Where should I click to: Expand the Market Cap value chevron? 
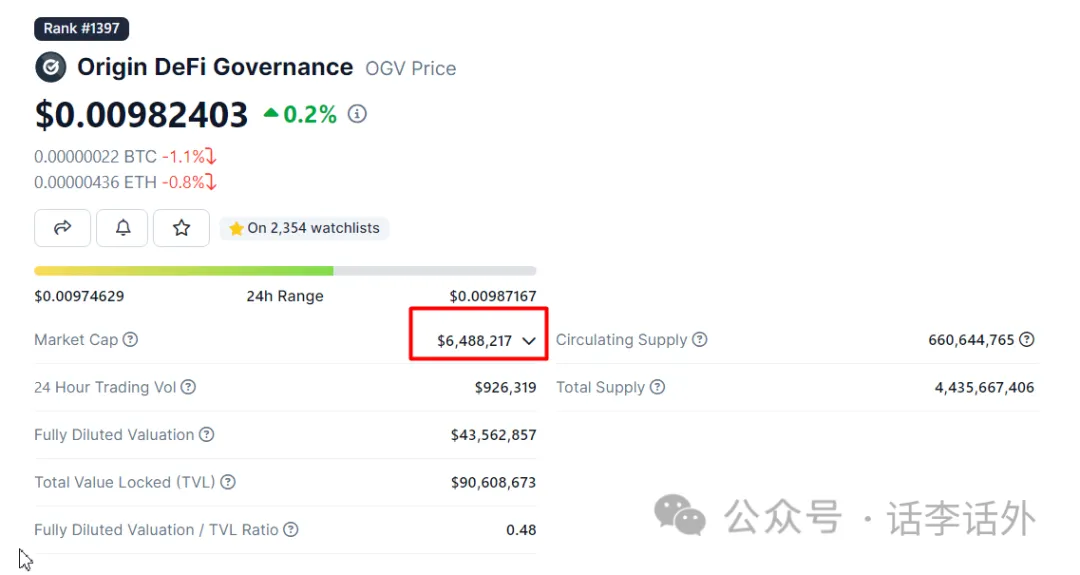(529, 341)
